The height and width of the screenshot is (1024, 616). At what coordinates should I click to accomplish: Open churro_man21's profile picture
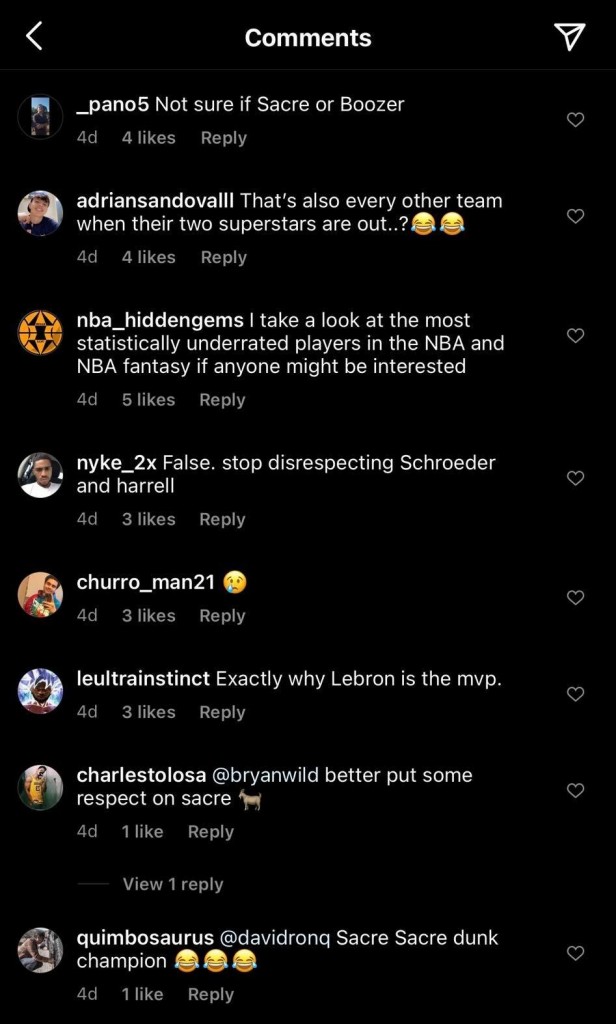[x=40, y=592]
